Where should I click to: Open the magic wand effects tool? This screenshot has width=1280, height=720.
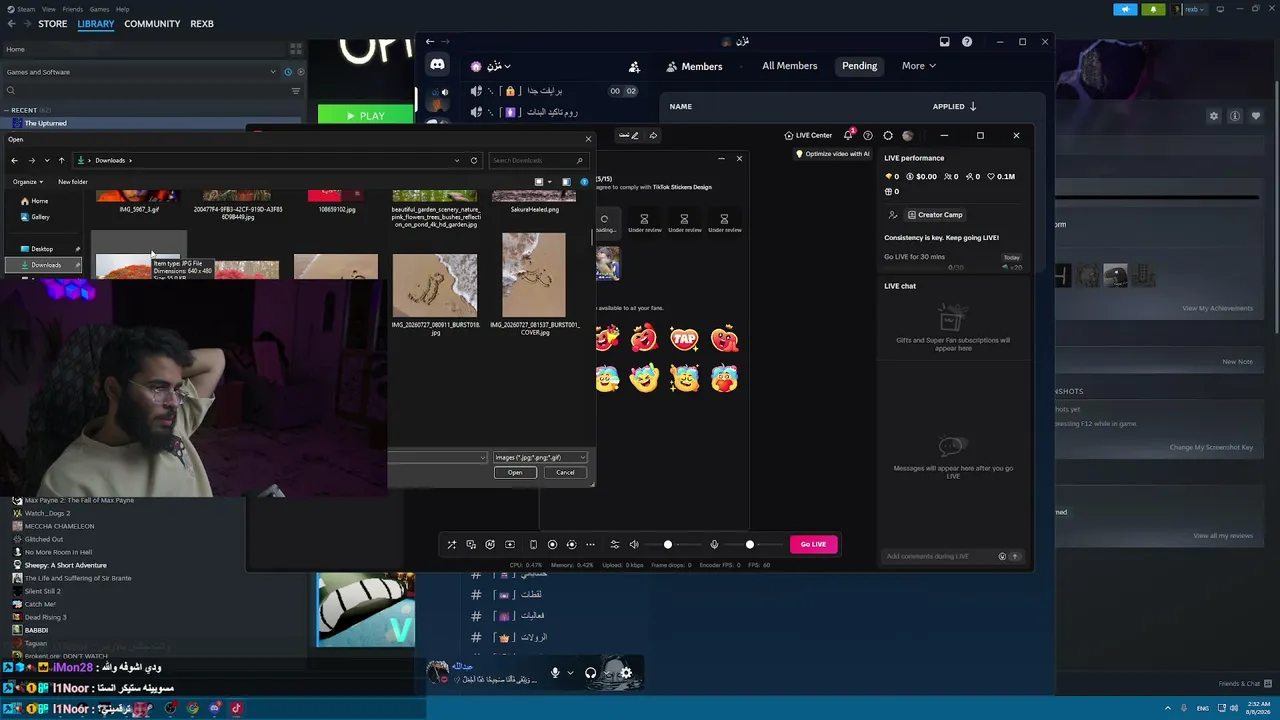click(451, 544)
